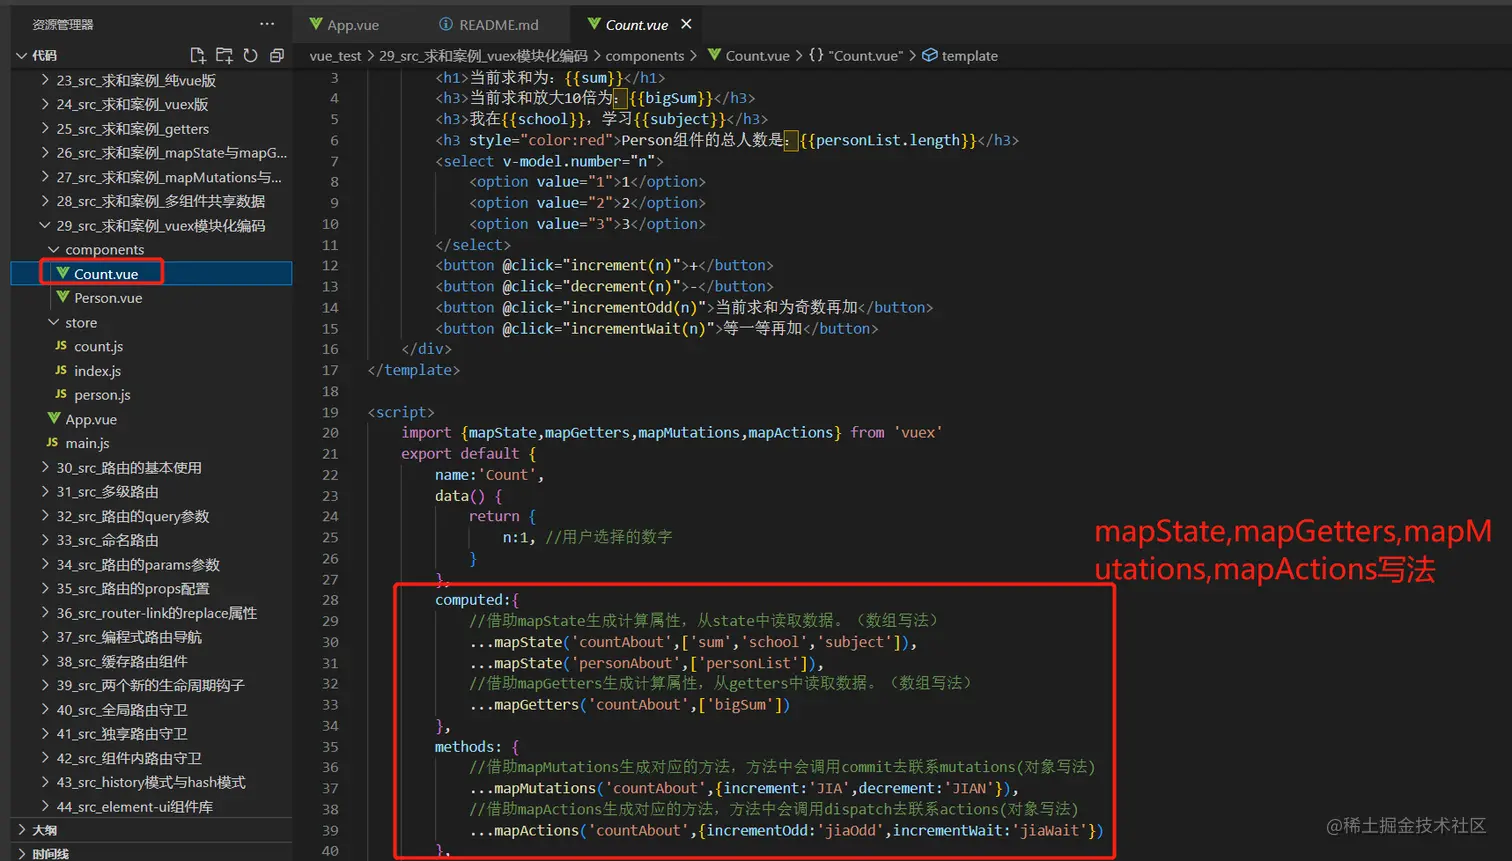Image resolution: width=1512 pixels, height=861 pixels.
Task: Open the explorer's more actions ellipsis
Action: coord(267,24)
